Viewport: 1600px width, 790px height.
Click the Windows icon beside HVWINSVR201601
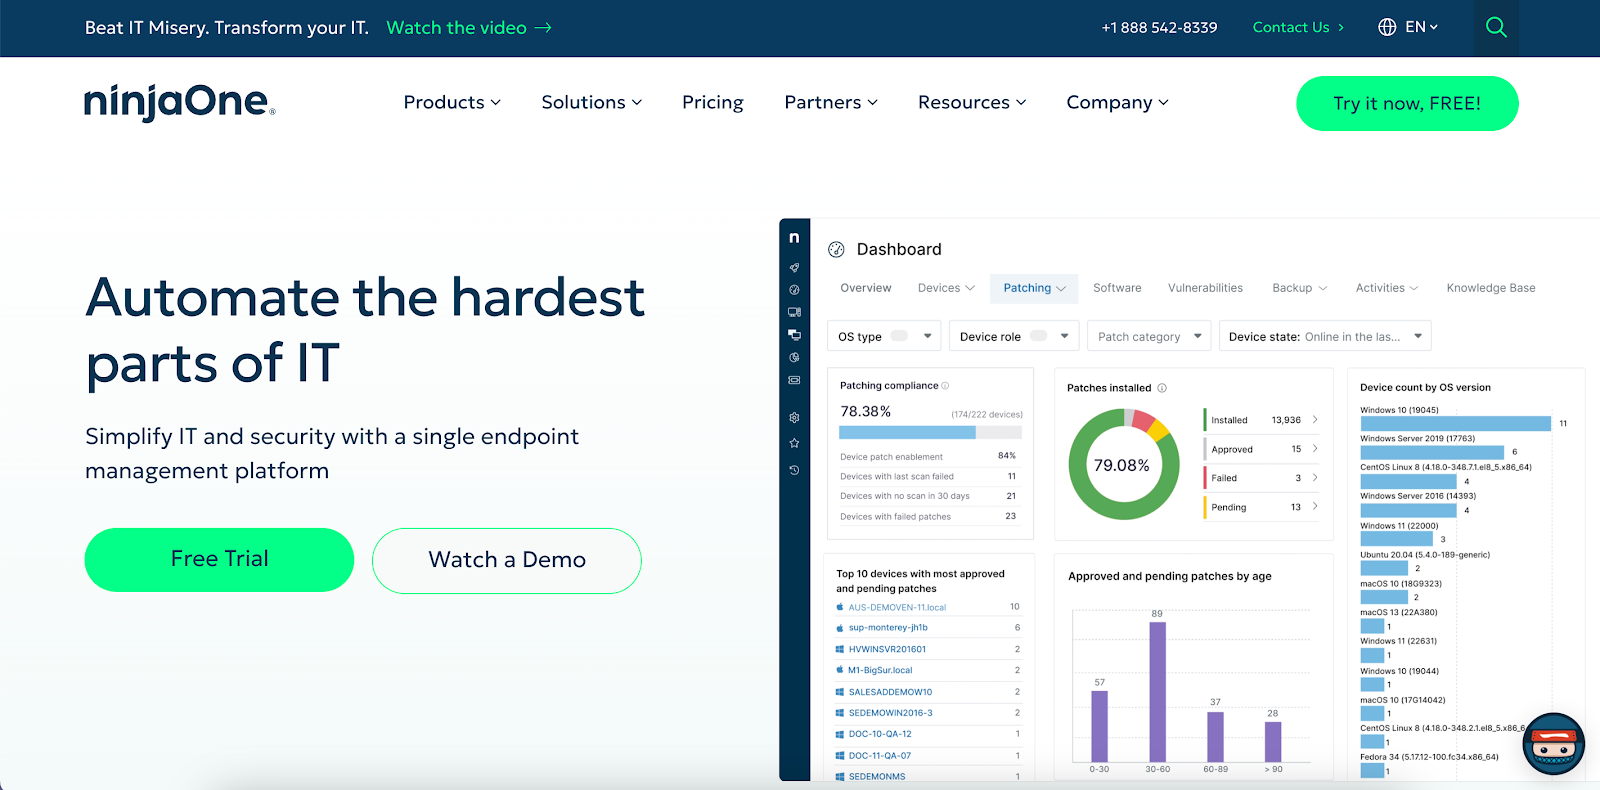coord(840,649)
